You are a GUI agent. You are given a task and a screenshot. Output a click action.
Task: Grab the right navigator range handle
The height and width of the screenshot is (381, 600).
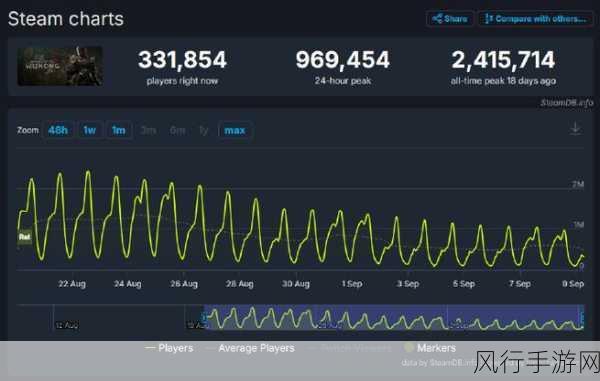583,318
